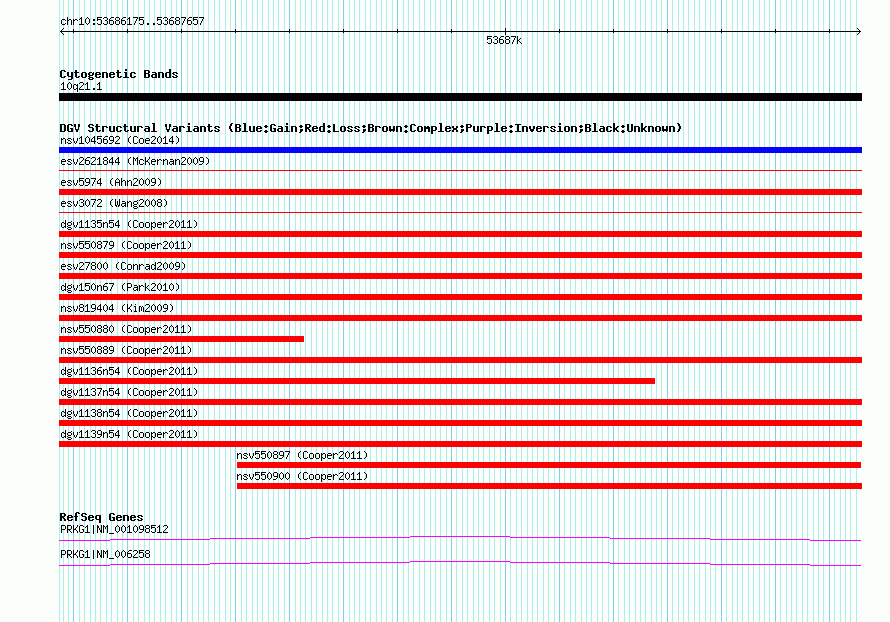Click the magenta transcript line for NM_001098512
Viewport: 890px width, 622px height.
pos(460,538)
